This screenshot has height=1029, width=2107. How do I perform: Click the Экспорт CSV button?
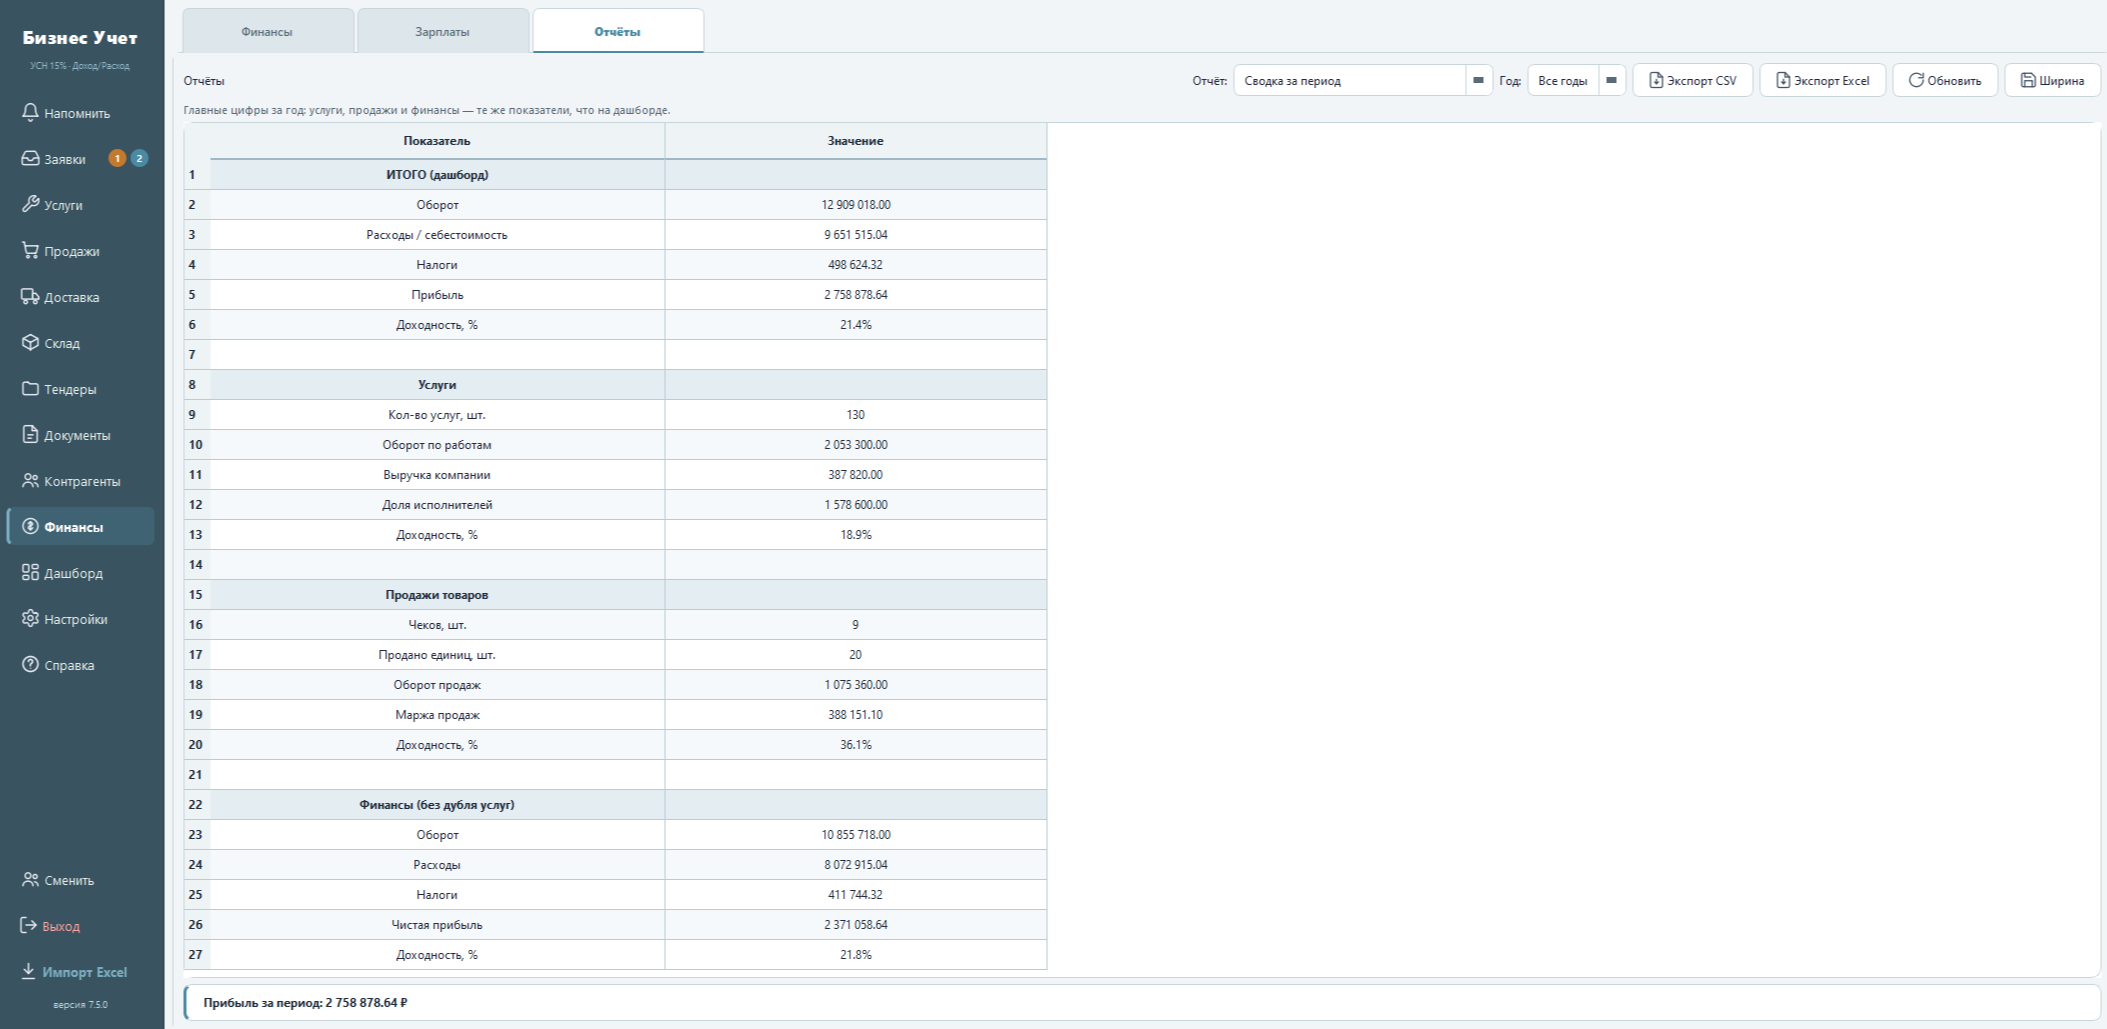coord(1692,80)
